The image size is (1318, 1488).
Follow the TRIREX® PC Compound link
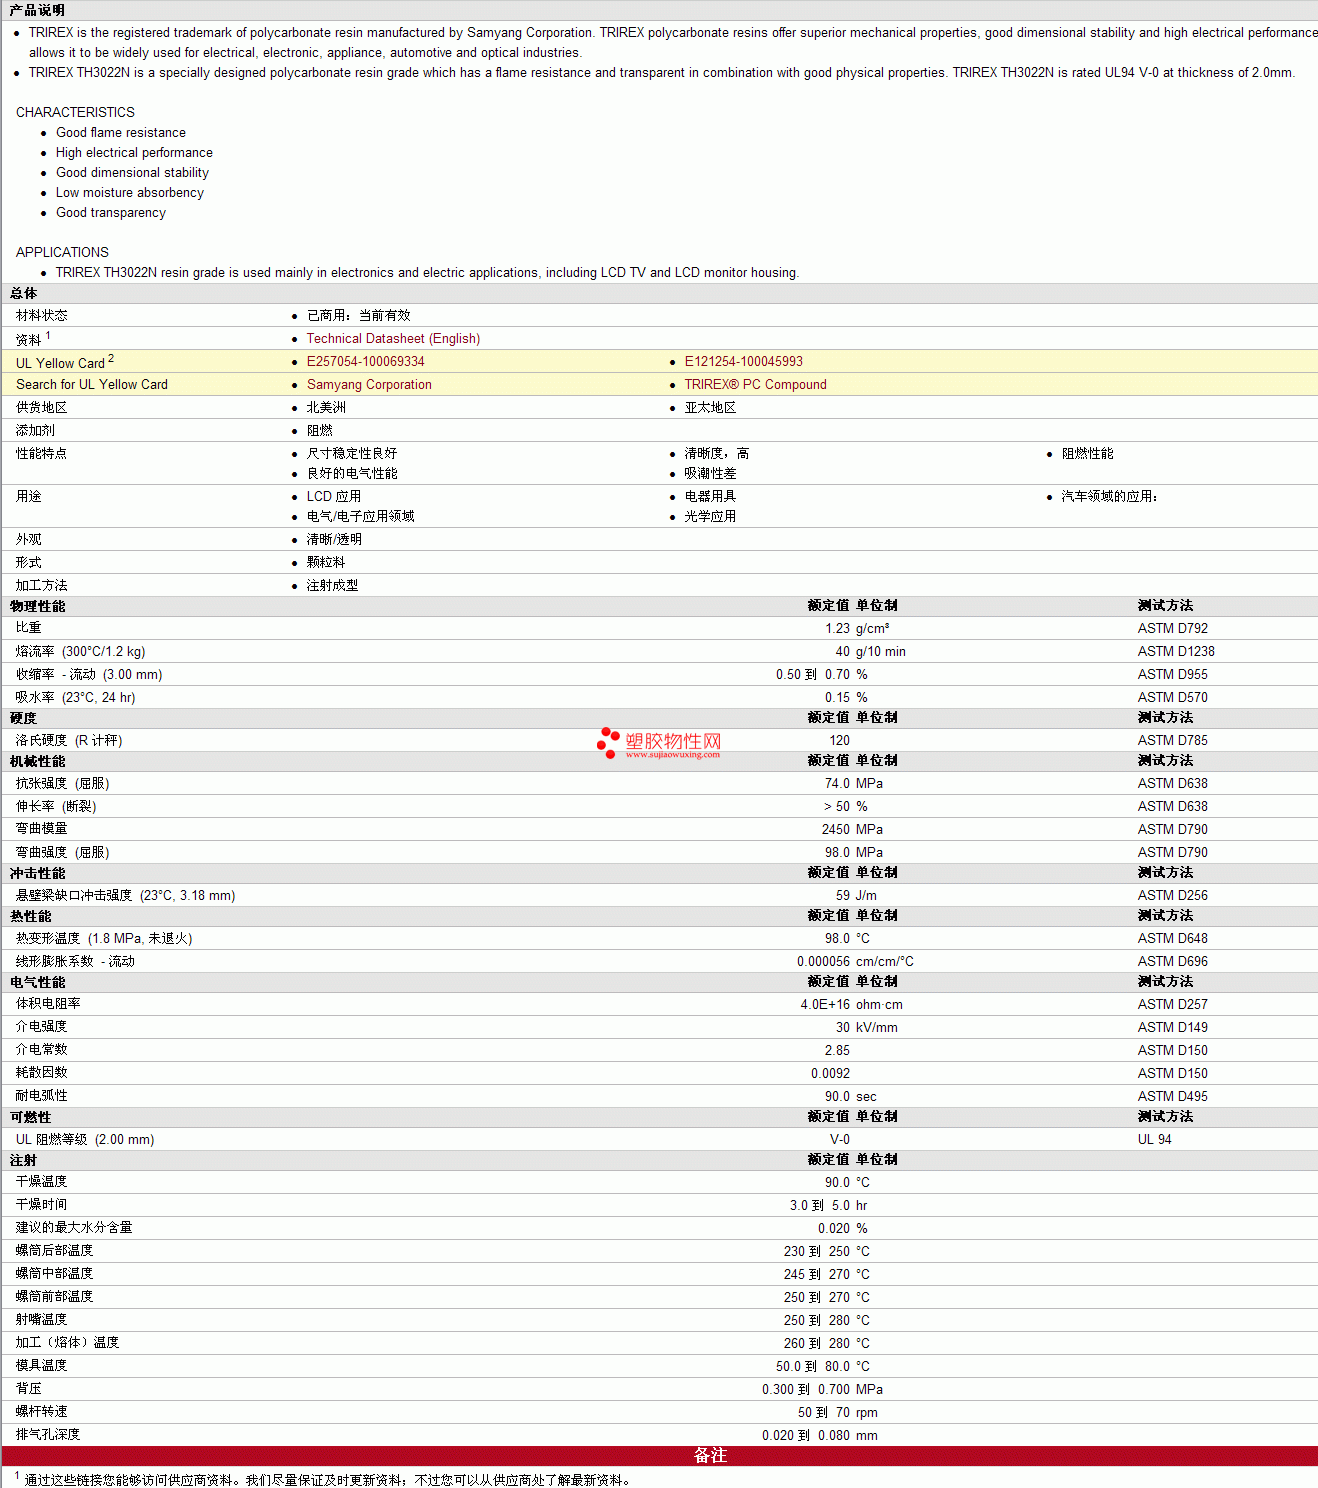pos(756,385)
